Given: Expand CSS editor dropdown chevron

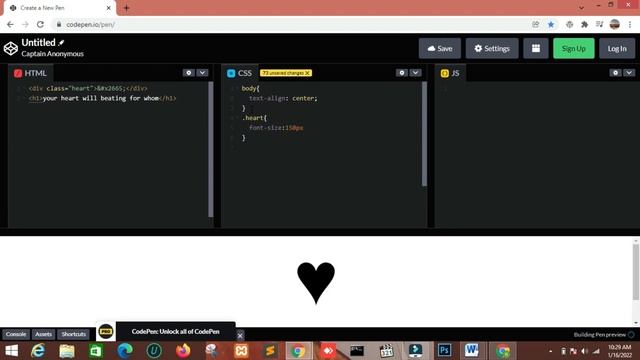Looking at the screenshot, I should pyautogui.click(x=416, y=73).
